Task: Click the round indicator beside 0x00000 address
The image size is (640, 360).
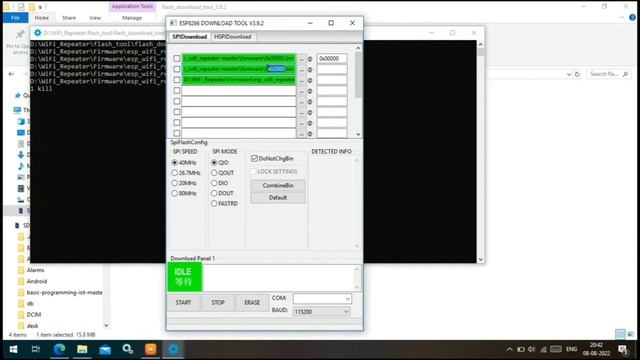Action: 310,59
